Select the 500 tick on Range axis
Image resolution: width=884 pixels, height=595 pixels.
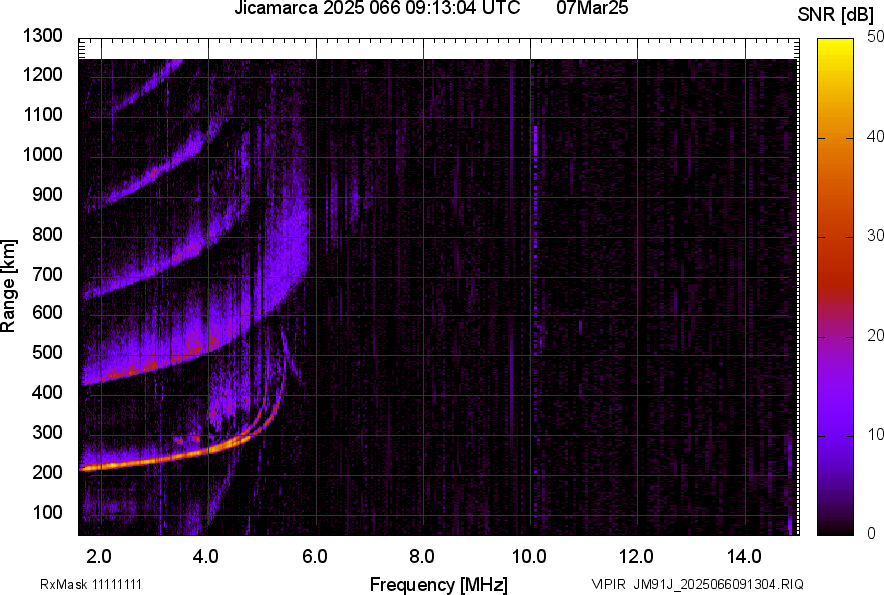[x=47, y=353]
